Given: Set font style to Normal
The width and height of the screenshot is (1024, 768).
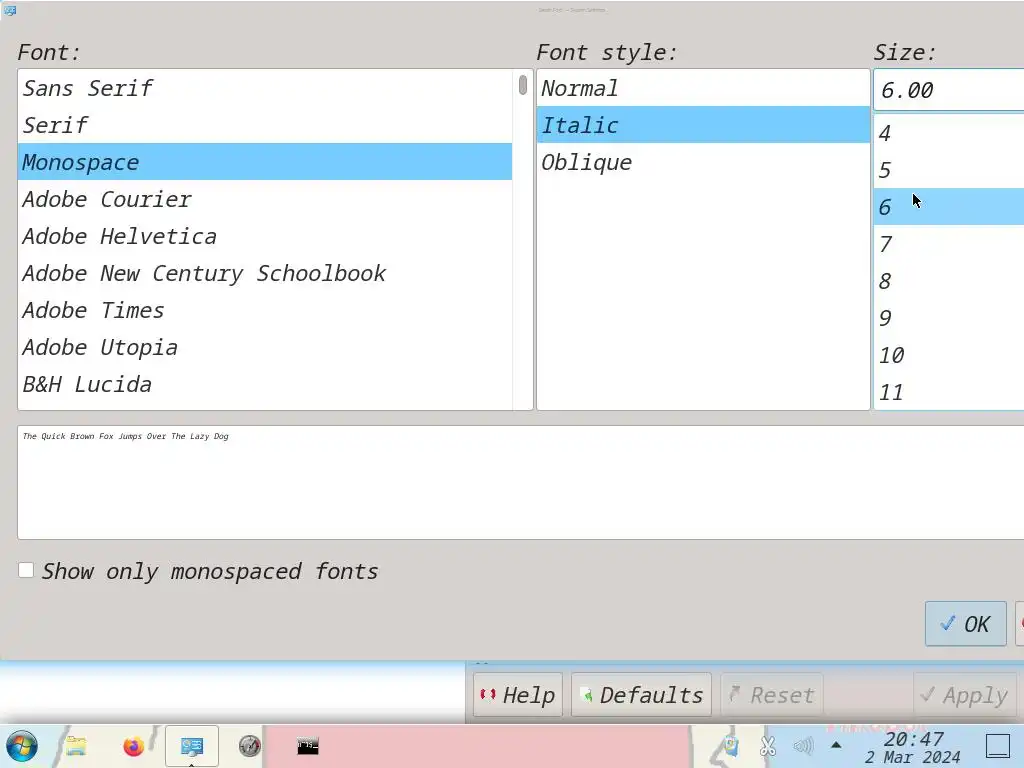Looking at the screenshot, I should [703, 88].
